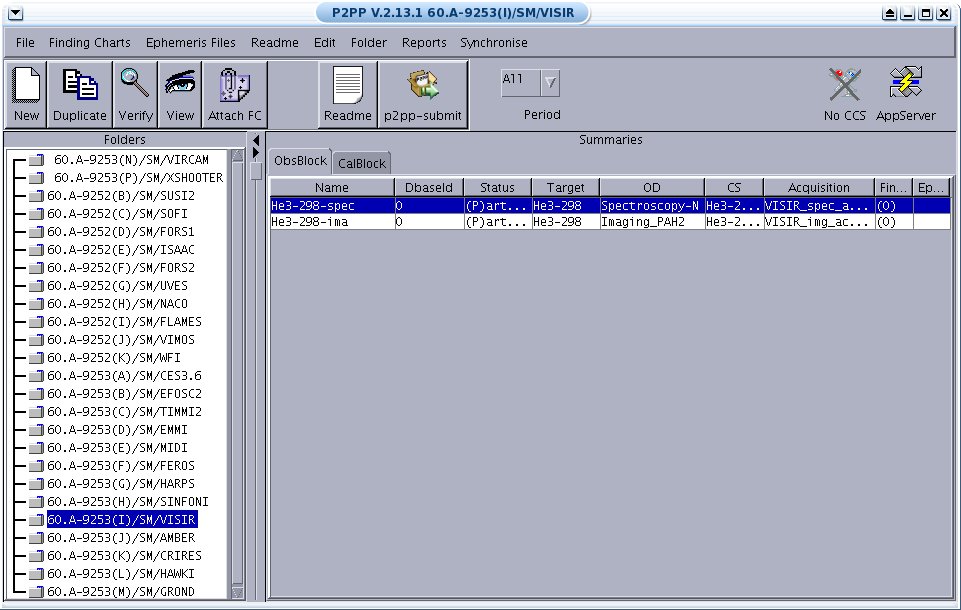
Task: Open the Reports menu
Action: coord(424,42)
